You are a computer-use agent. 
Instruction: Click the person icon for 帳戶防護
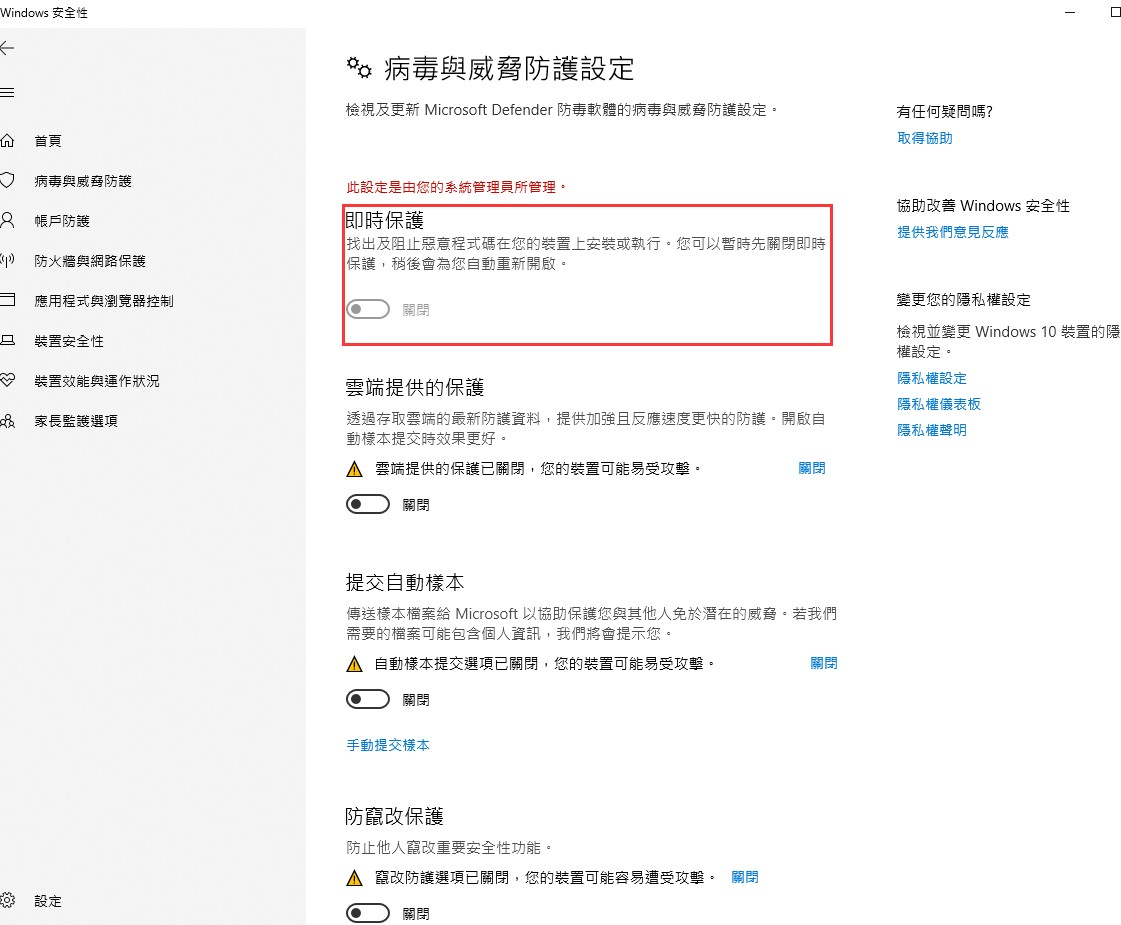[7, 220]
